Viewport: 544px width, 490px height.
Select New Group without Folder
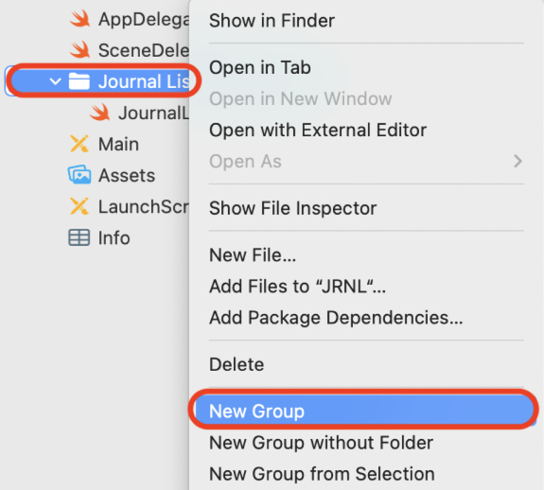[321, 442]
